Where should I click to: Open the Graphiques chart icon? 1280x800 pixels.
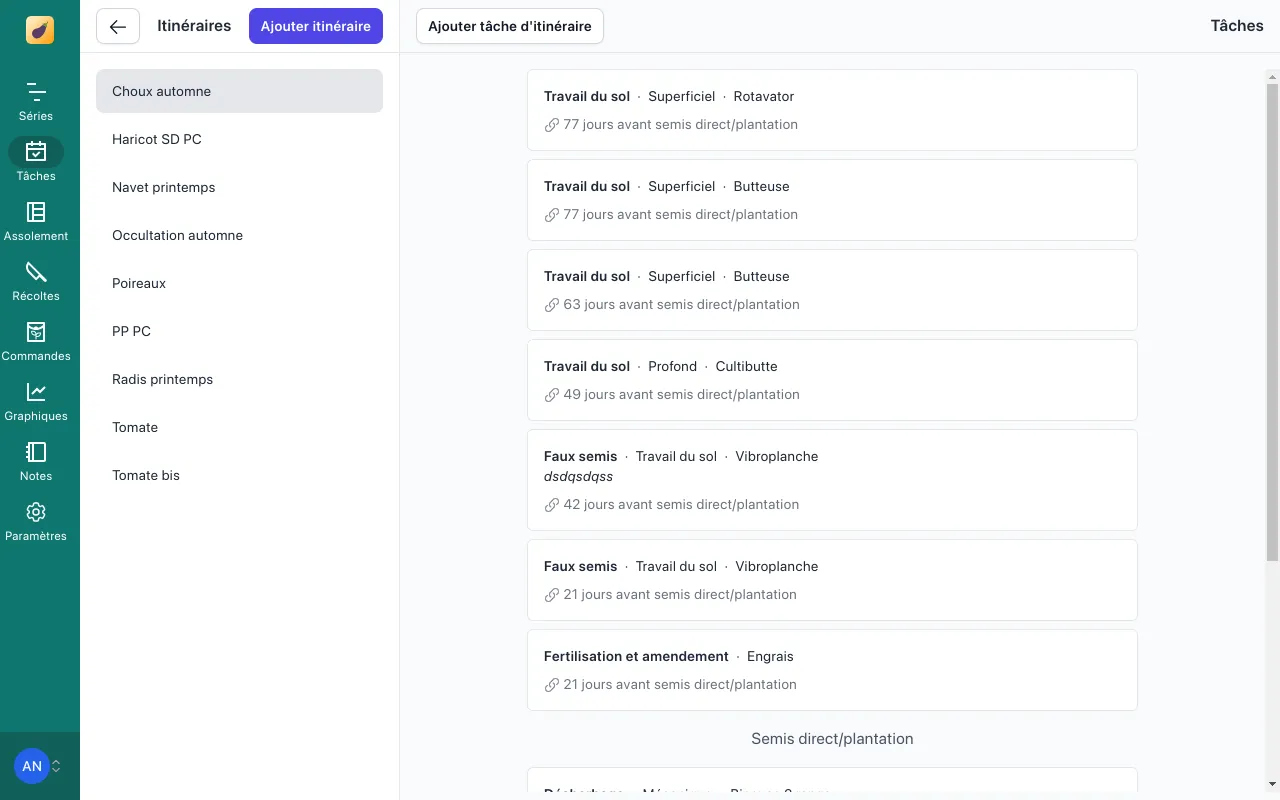pyautogui.click(x=36, y=392)
